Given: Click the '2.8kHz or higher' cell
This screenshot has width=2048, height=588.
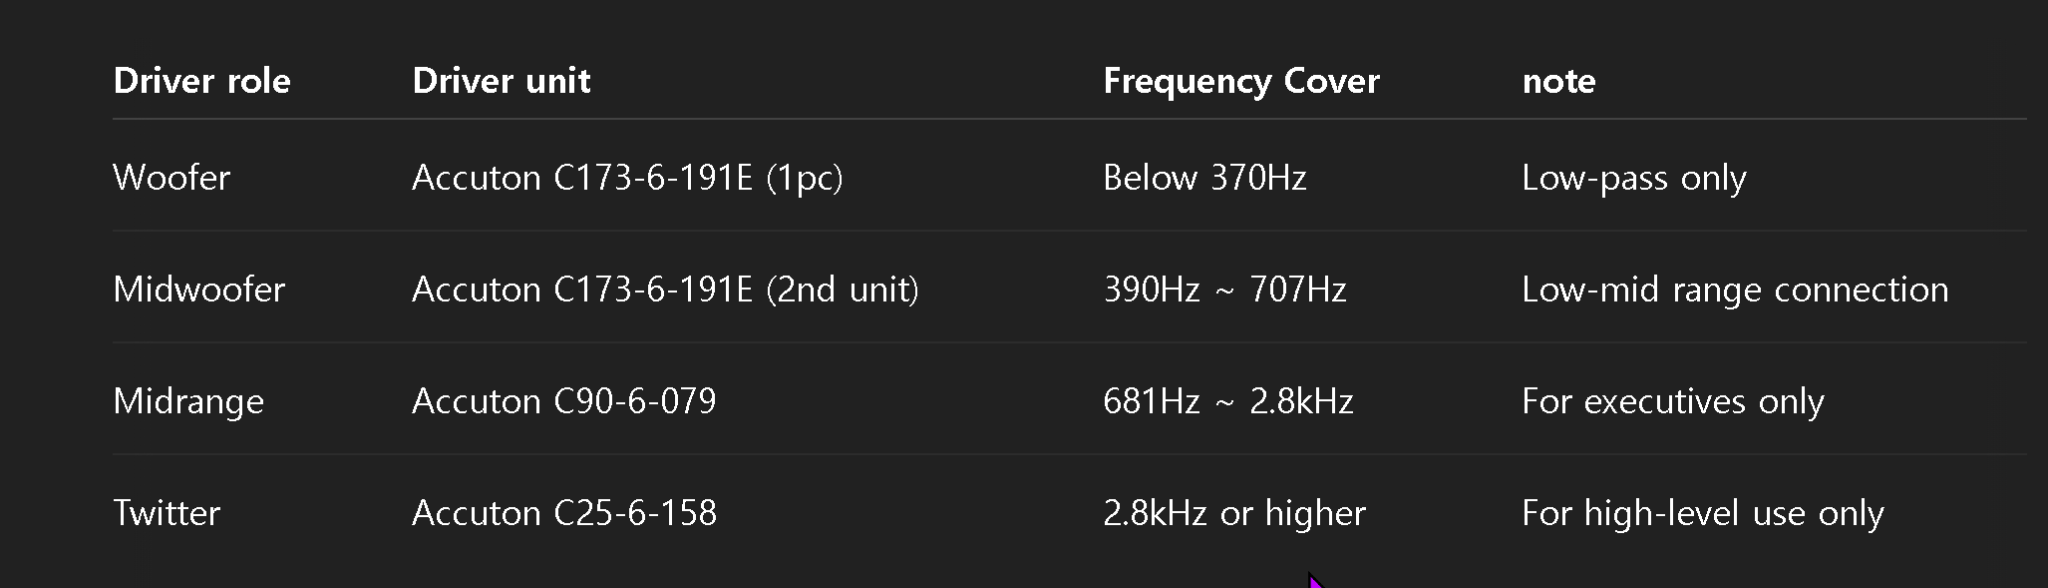Looking at the screenshot, I should click(1234, 514).
